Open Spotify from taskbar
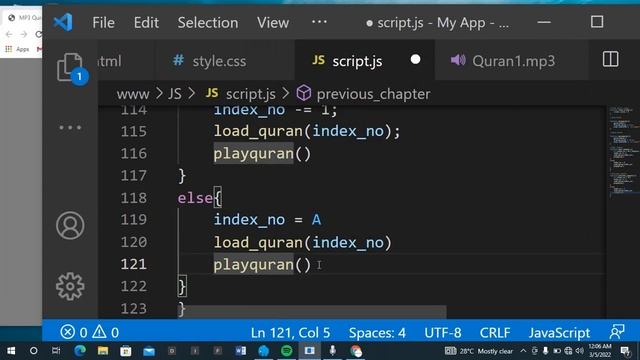This screenshot has width=640, height=360. (287, 351)
